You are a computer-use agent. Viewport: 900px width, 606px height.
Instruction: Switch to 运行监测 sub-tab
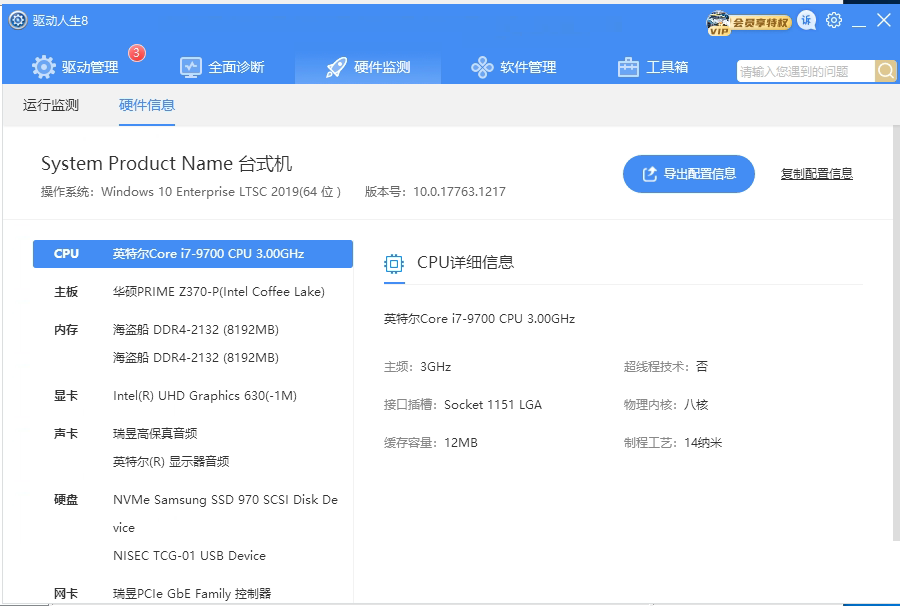click(51, 105)
